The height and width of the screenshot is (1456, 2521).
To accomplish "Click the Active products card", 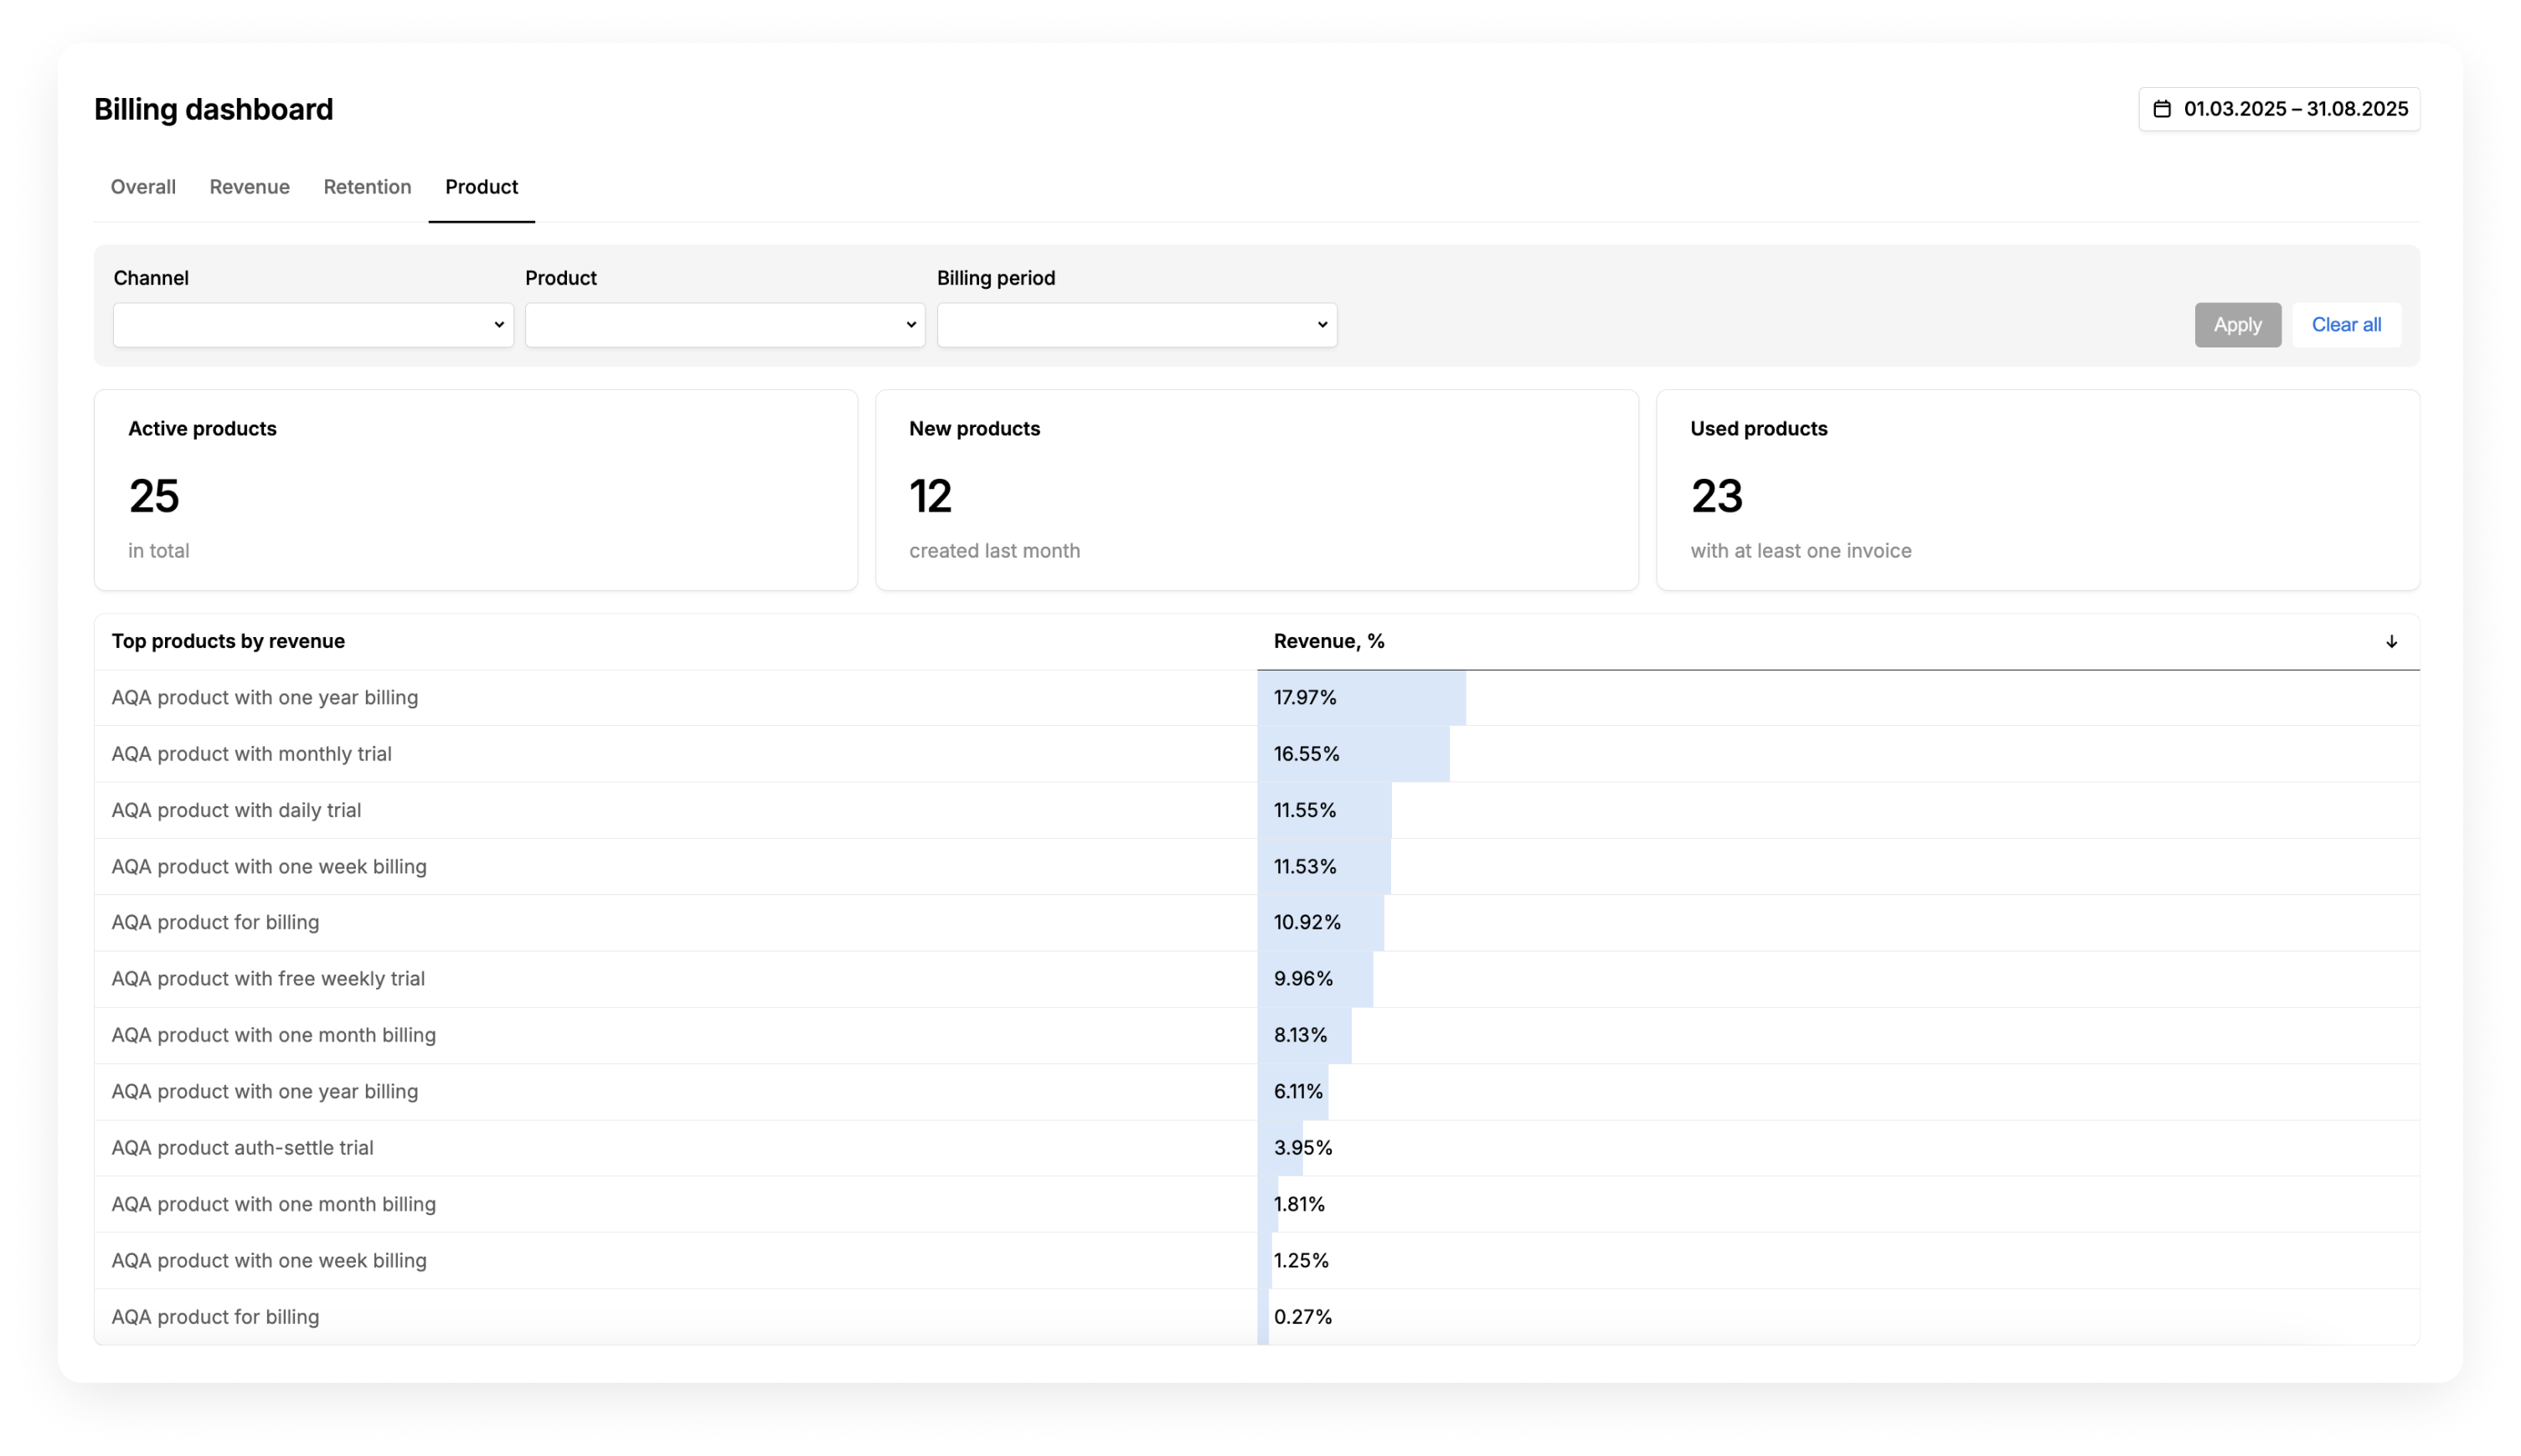I will coord(475,490).
